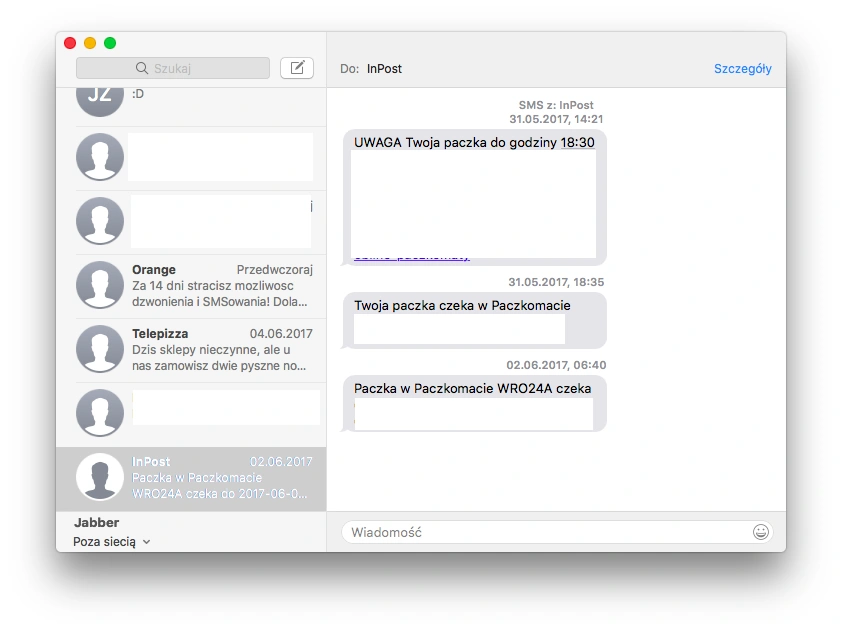The height and width of the screenshot is (632, 842).
Task: Click the Do: InPost recipient field
Action: pyautogui.click(x=371, y=69)
